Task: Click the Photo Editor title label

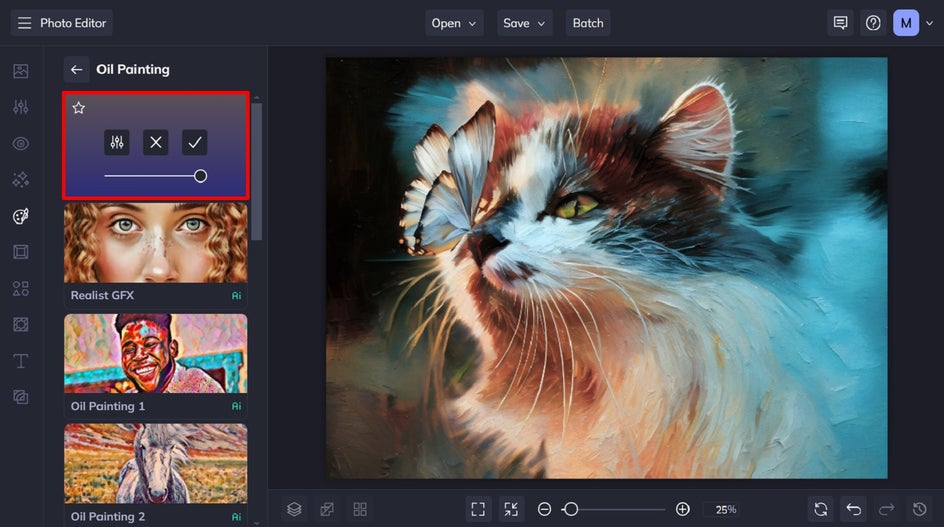Action: point(73,23)
